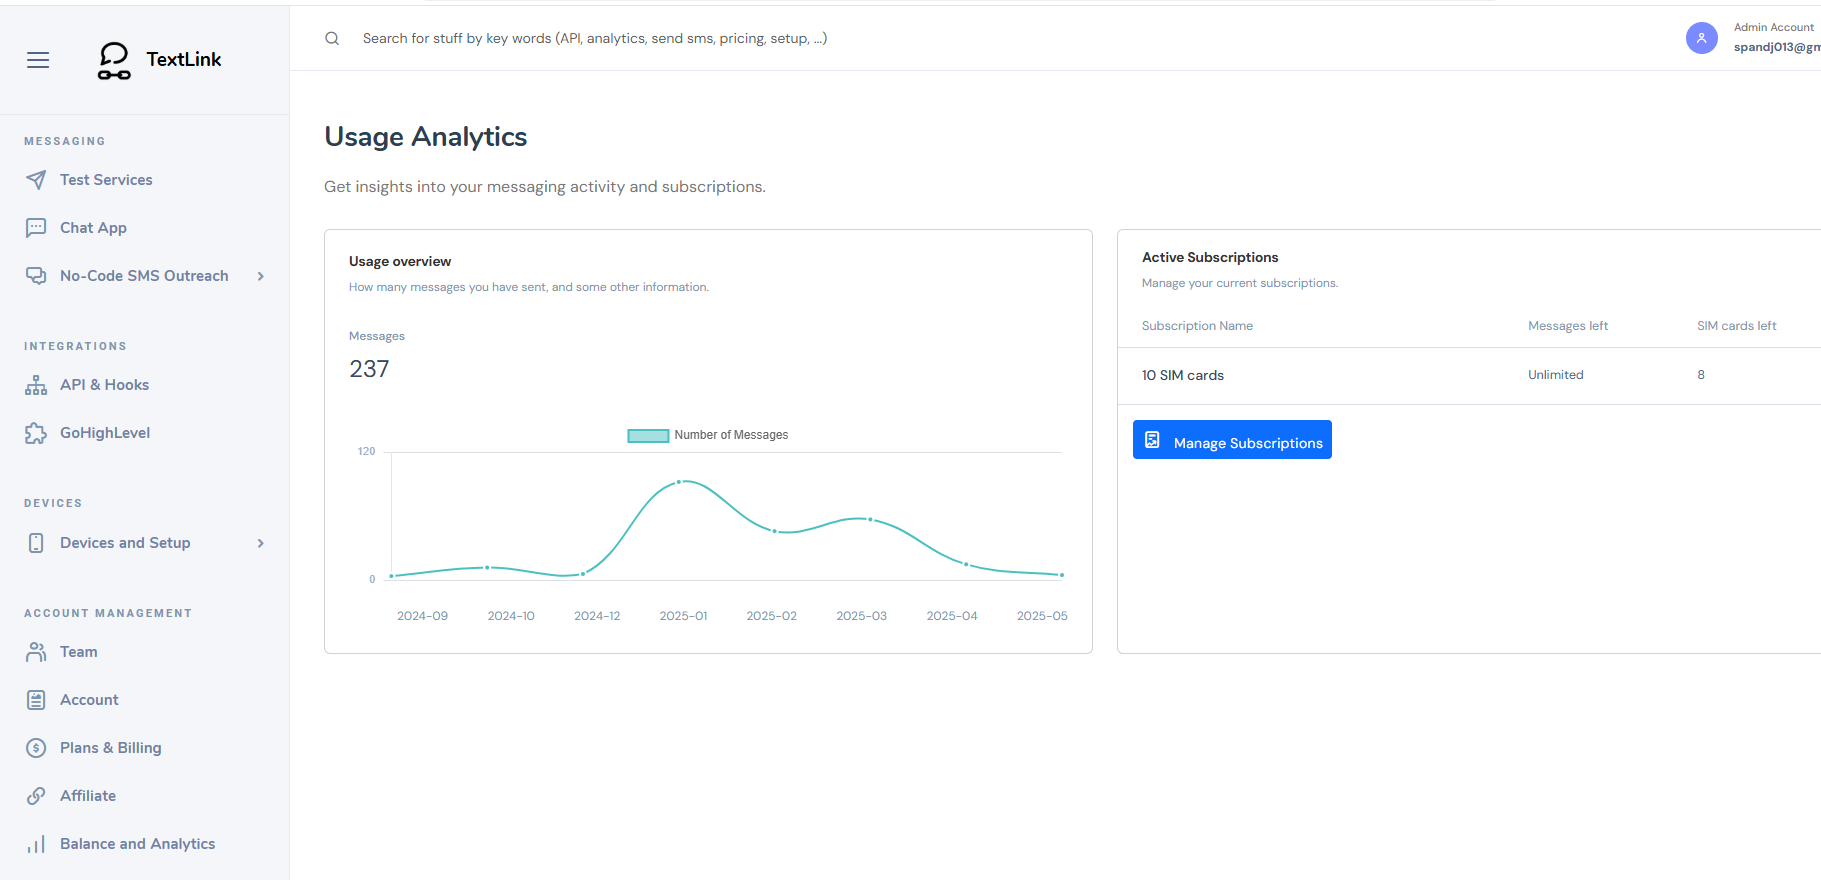The height and width of the screenshot is (880, 1821).
Task: Click the GoHighLevel puzzle piece icon
Action: 36,433
